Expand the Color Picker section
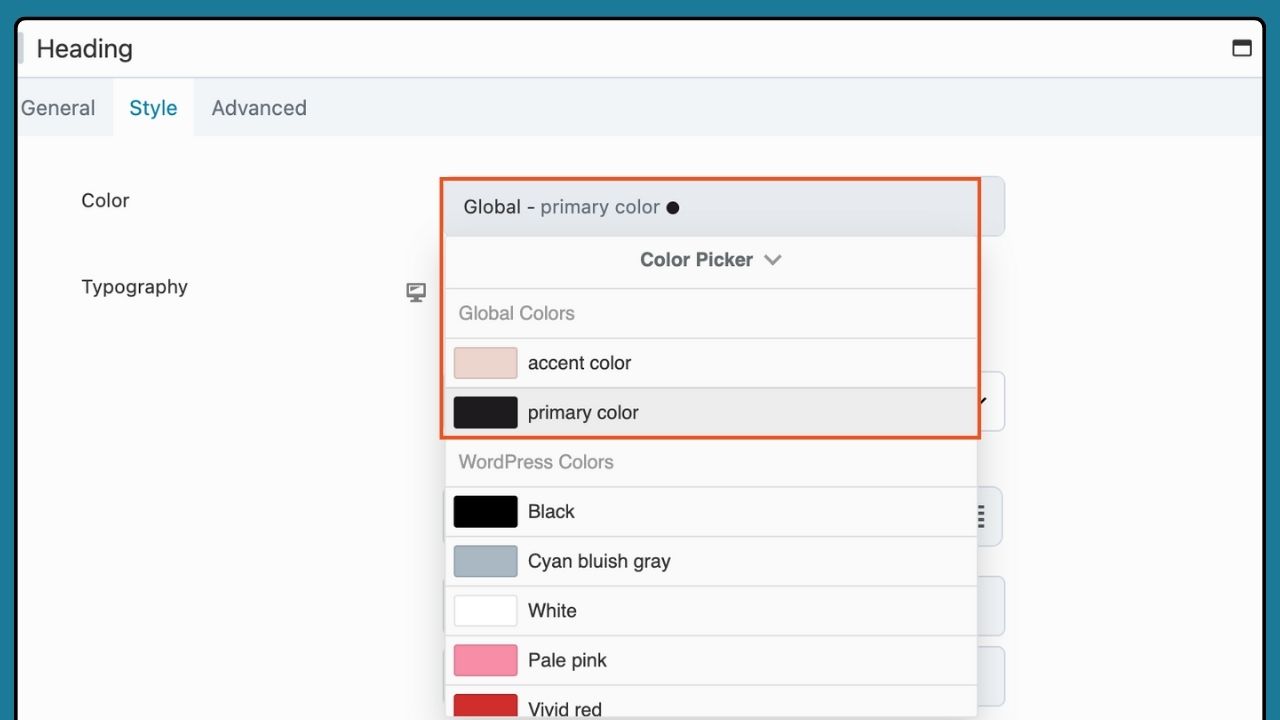This screenshot has width=1280, height=720. pyautogui.click(x=696, y=260)
